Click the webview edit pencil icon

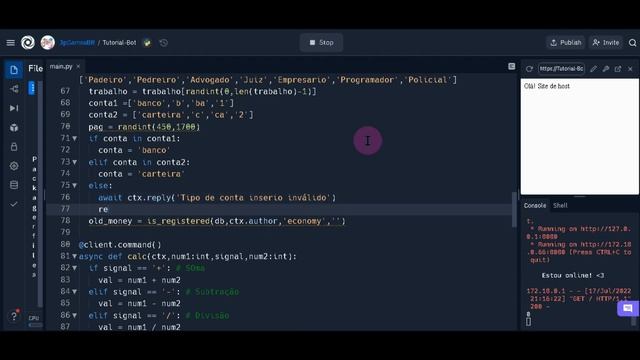click(593, 69)
